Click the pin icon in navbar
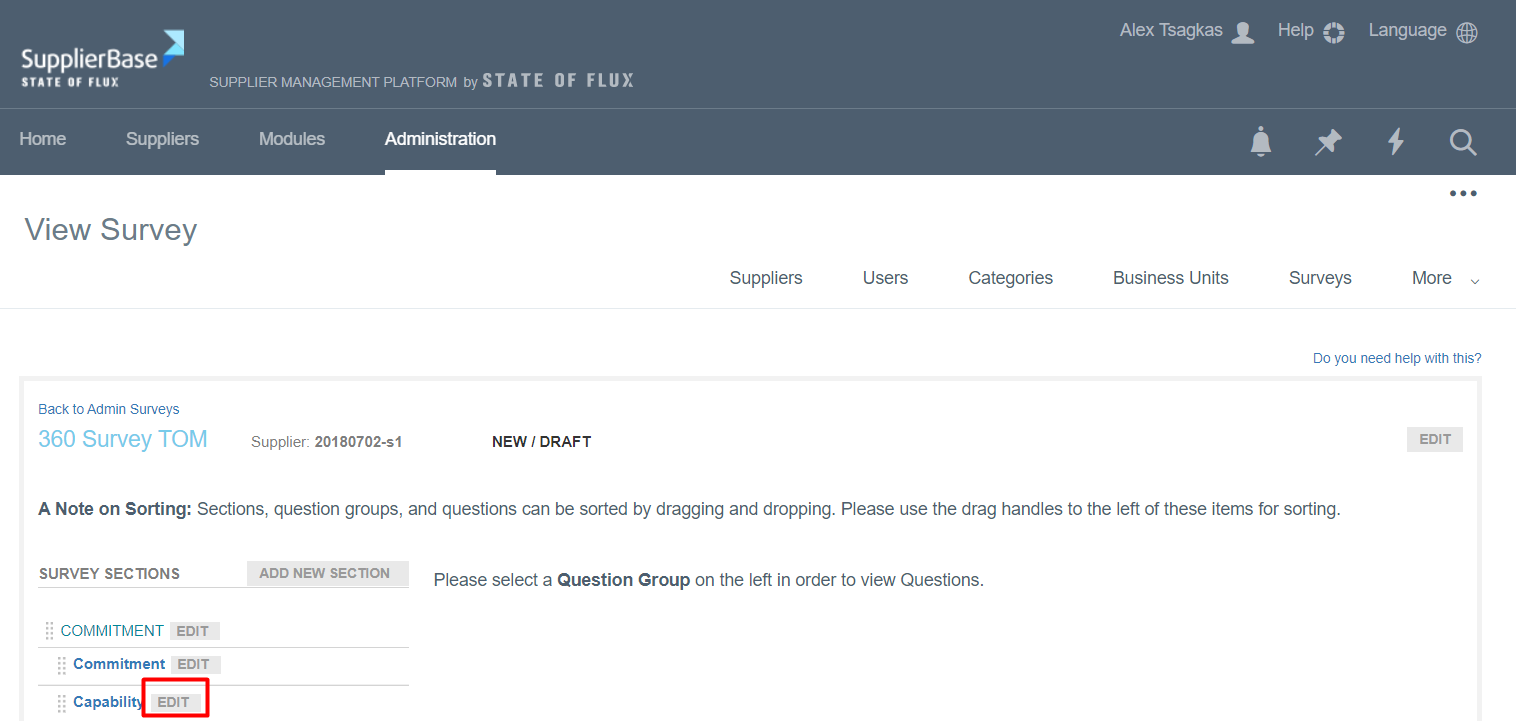This screenshot has width=1516, height=721. tap(1328, 142)
